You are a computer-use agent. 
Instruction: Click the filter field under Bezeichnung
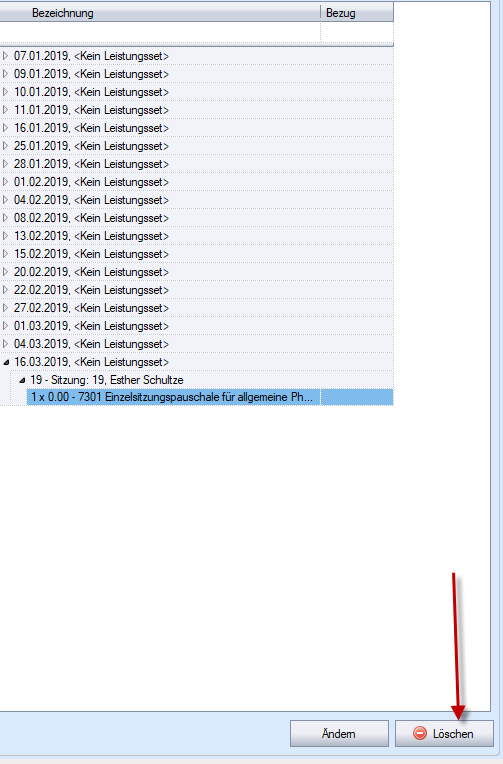[x=160, y=33]
